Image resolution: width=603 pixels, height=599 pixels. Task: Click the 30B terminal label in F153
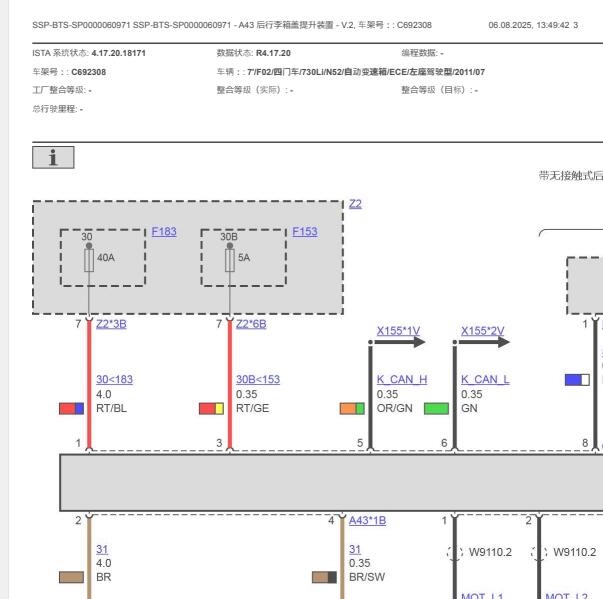tap(229, 237)
